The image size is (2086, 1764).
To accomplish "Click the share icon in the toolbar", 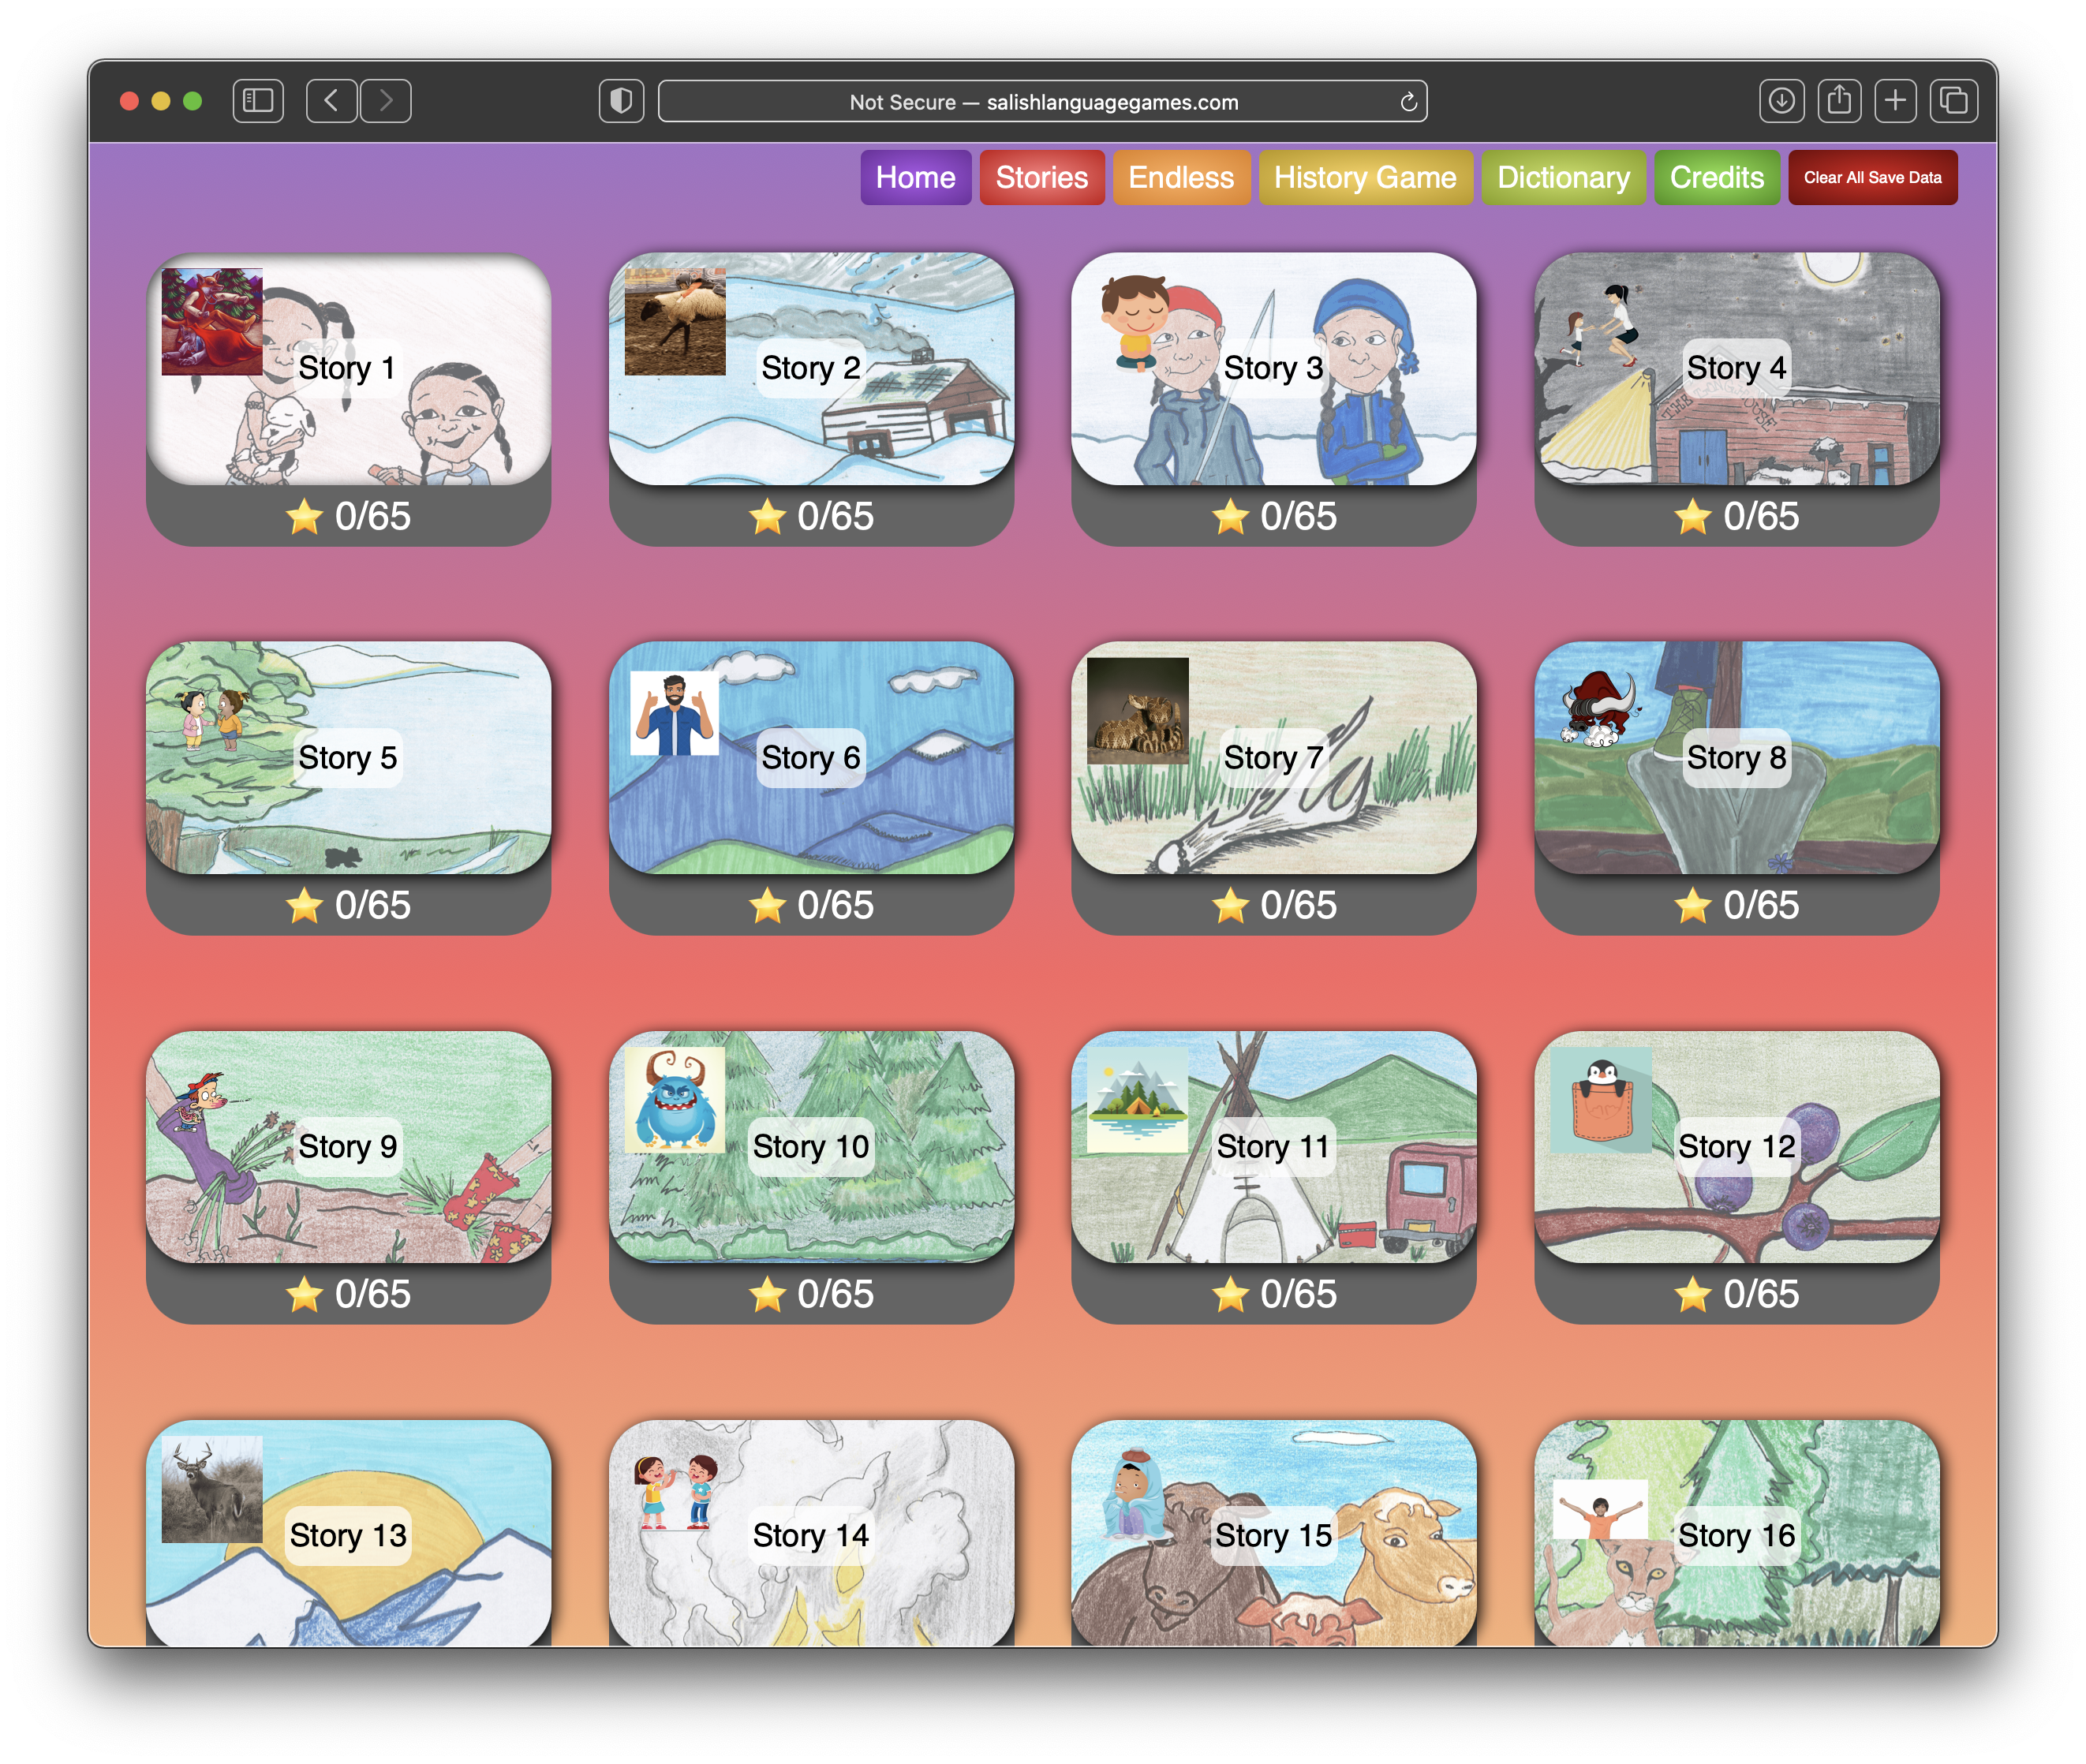I will 1838,101.
